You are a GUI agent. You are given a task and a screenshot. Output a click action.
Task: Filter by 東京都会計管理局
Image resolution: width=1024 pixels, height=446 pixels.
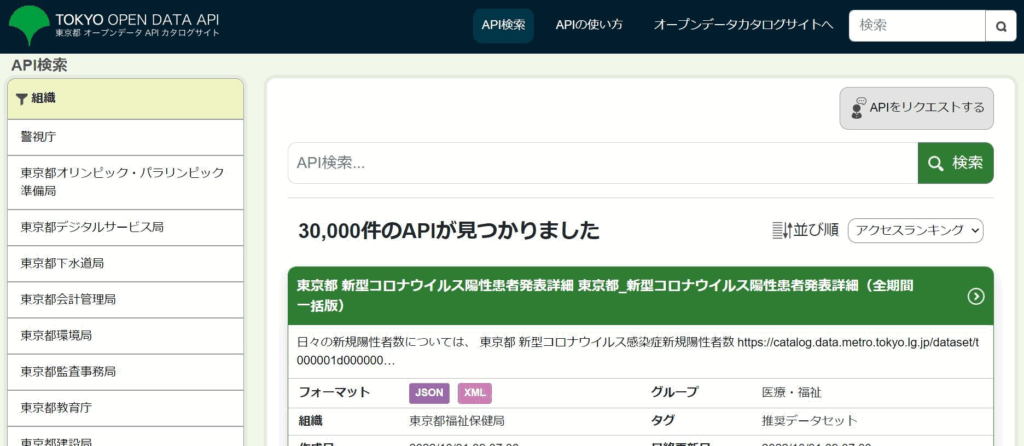point(125,300)
